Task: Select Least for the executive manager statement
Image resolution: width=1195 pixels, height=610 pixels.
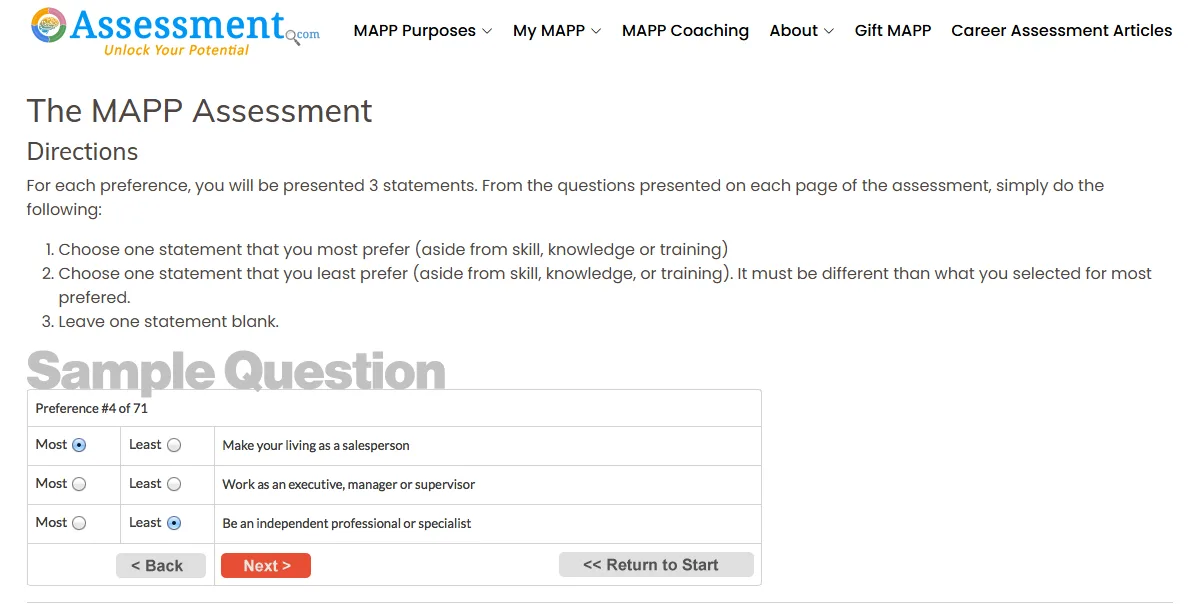Action: (172, 484)
